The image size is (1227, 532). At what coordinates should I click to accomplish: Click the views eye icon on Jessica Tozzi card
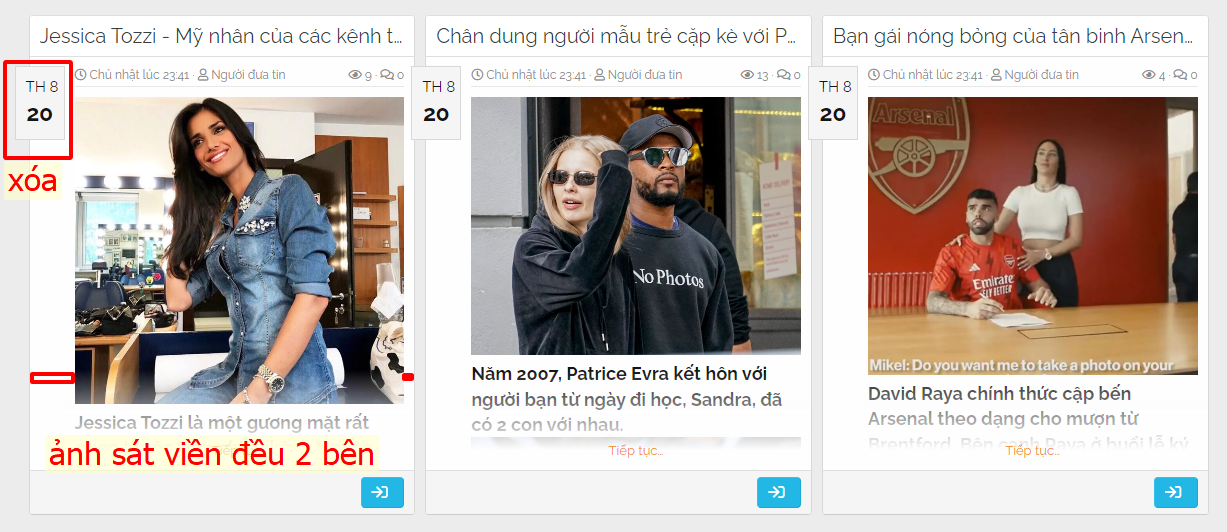(354, 75)
